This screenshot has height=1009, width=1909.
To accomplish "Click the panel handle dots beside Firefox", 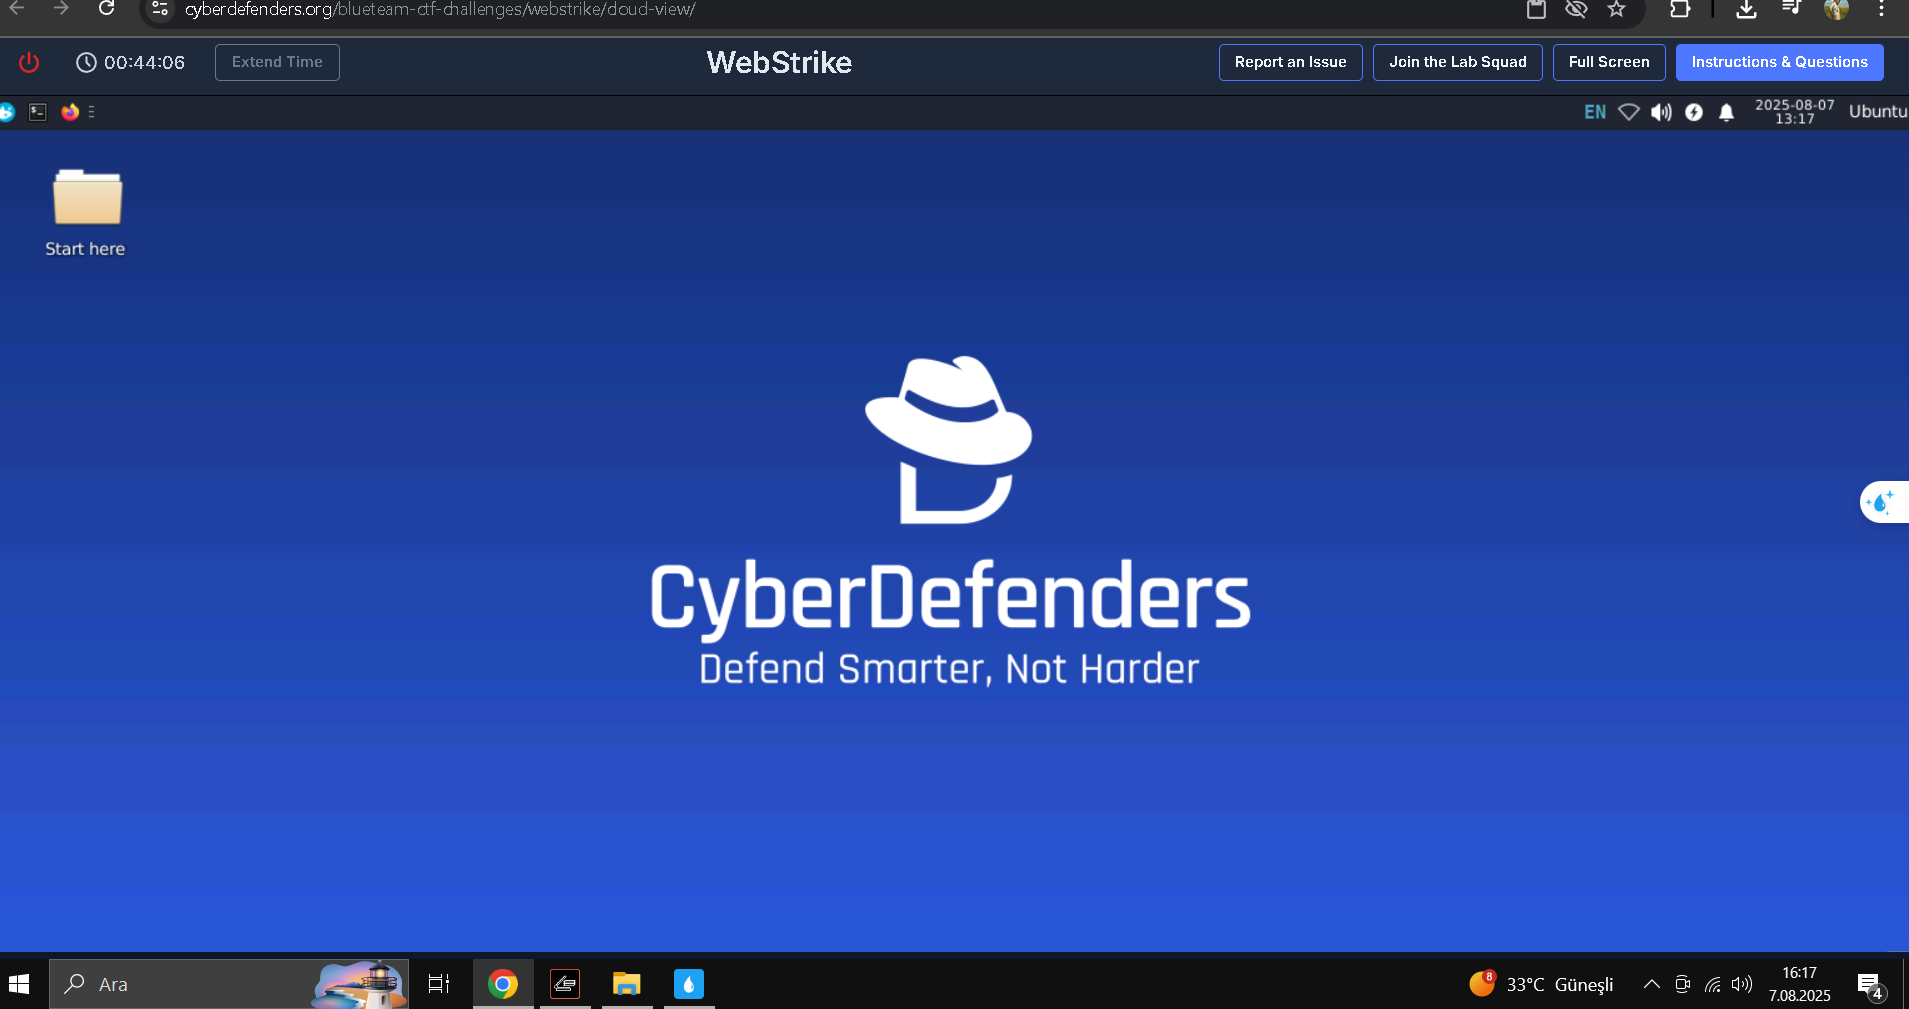I will pos(91,112).
